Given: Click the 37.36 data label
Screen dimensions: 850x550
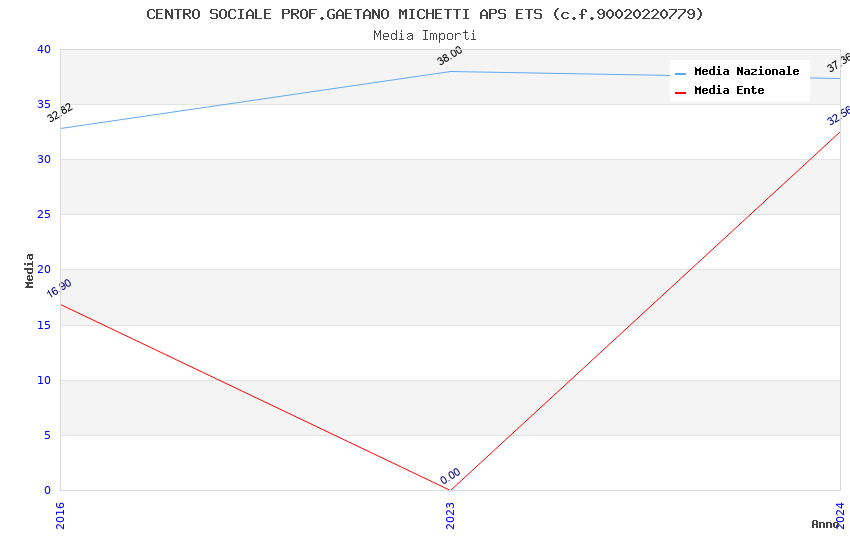Looking at the screenshot, I should pyautogui.click(x=839, y=63).
